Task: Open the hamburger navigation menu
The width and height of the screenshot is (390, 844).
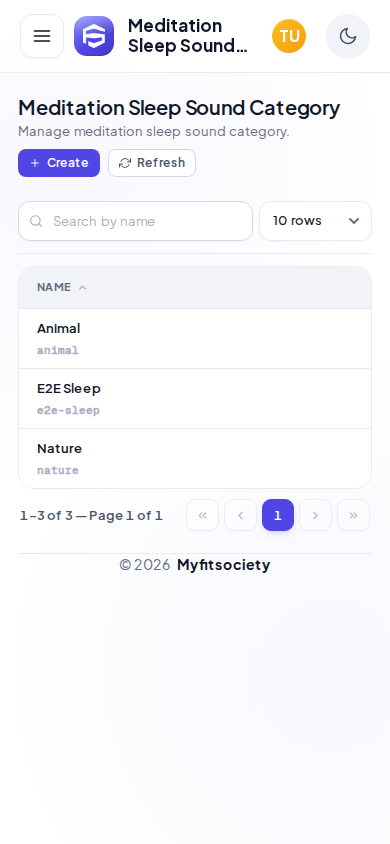Action: [42, 36]
